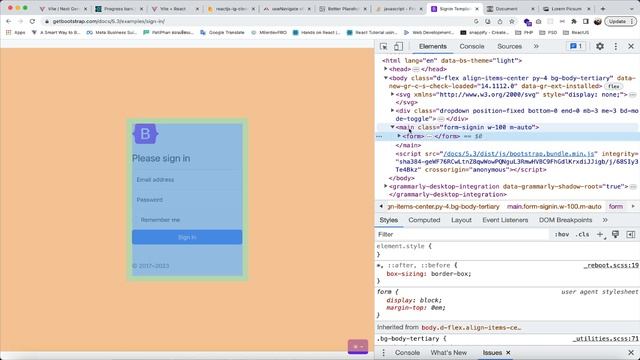Switch to the Sources panel tab
Screen dimensions: 640x360
tap(509, 47)
